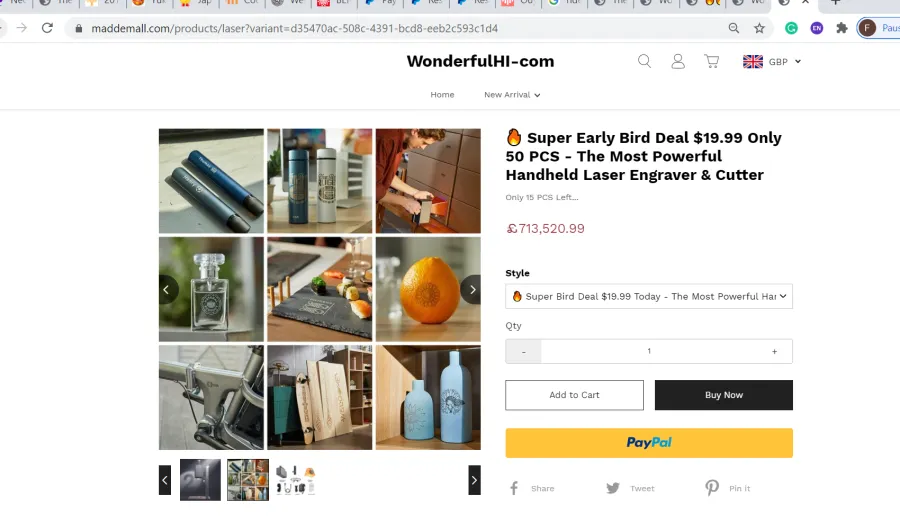Go to Home navigation link

click(442, 95)
